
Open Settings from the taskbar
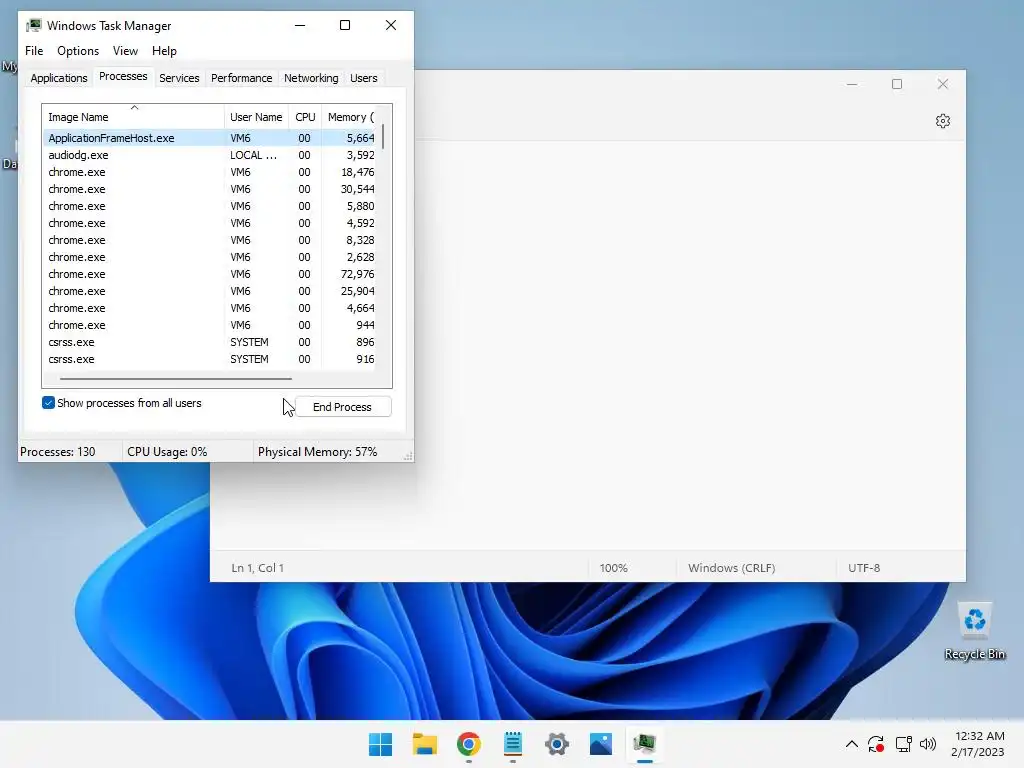coord(557,744)
